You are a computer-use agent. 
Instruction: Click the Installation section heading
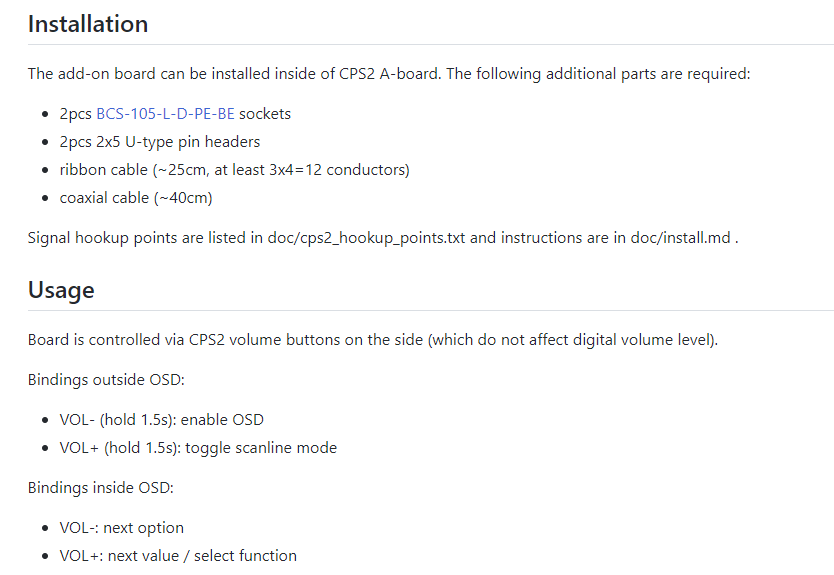(88, 24)
